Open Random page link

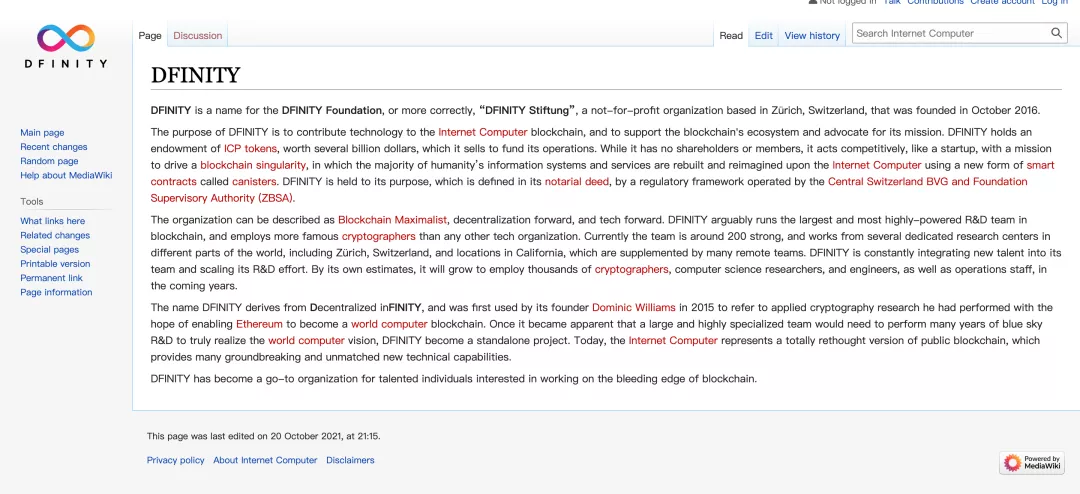pos(49,161)
